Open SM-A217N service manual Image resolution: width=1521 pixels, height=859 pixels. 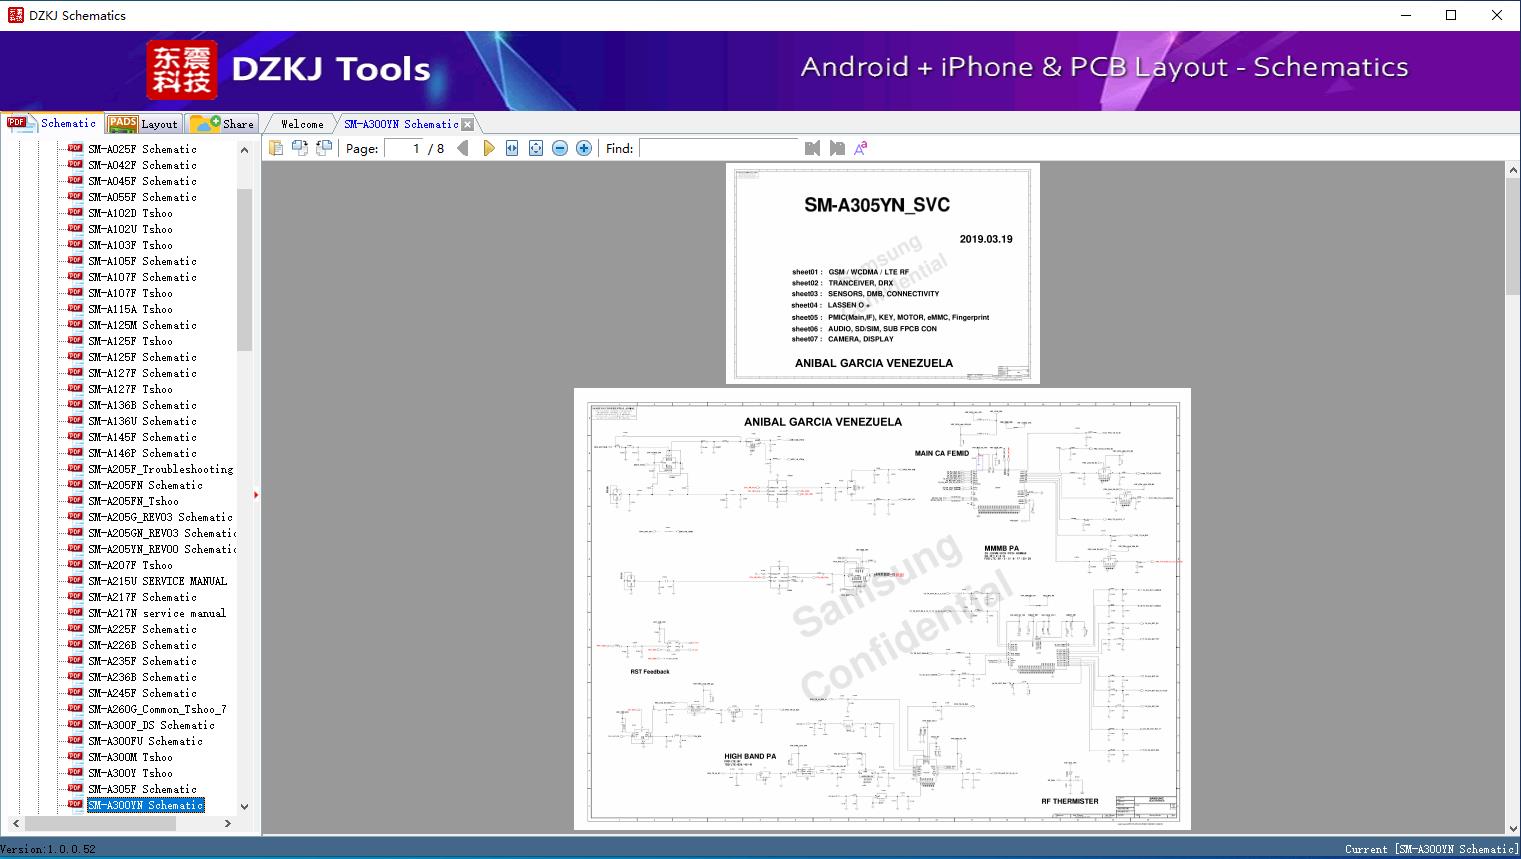157,613
